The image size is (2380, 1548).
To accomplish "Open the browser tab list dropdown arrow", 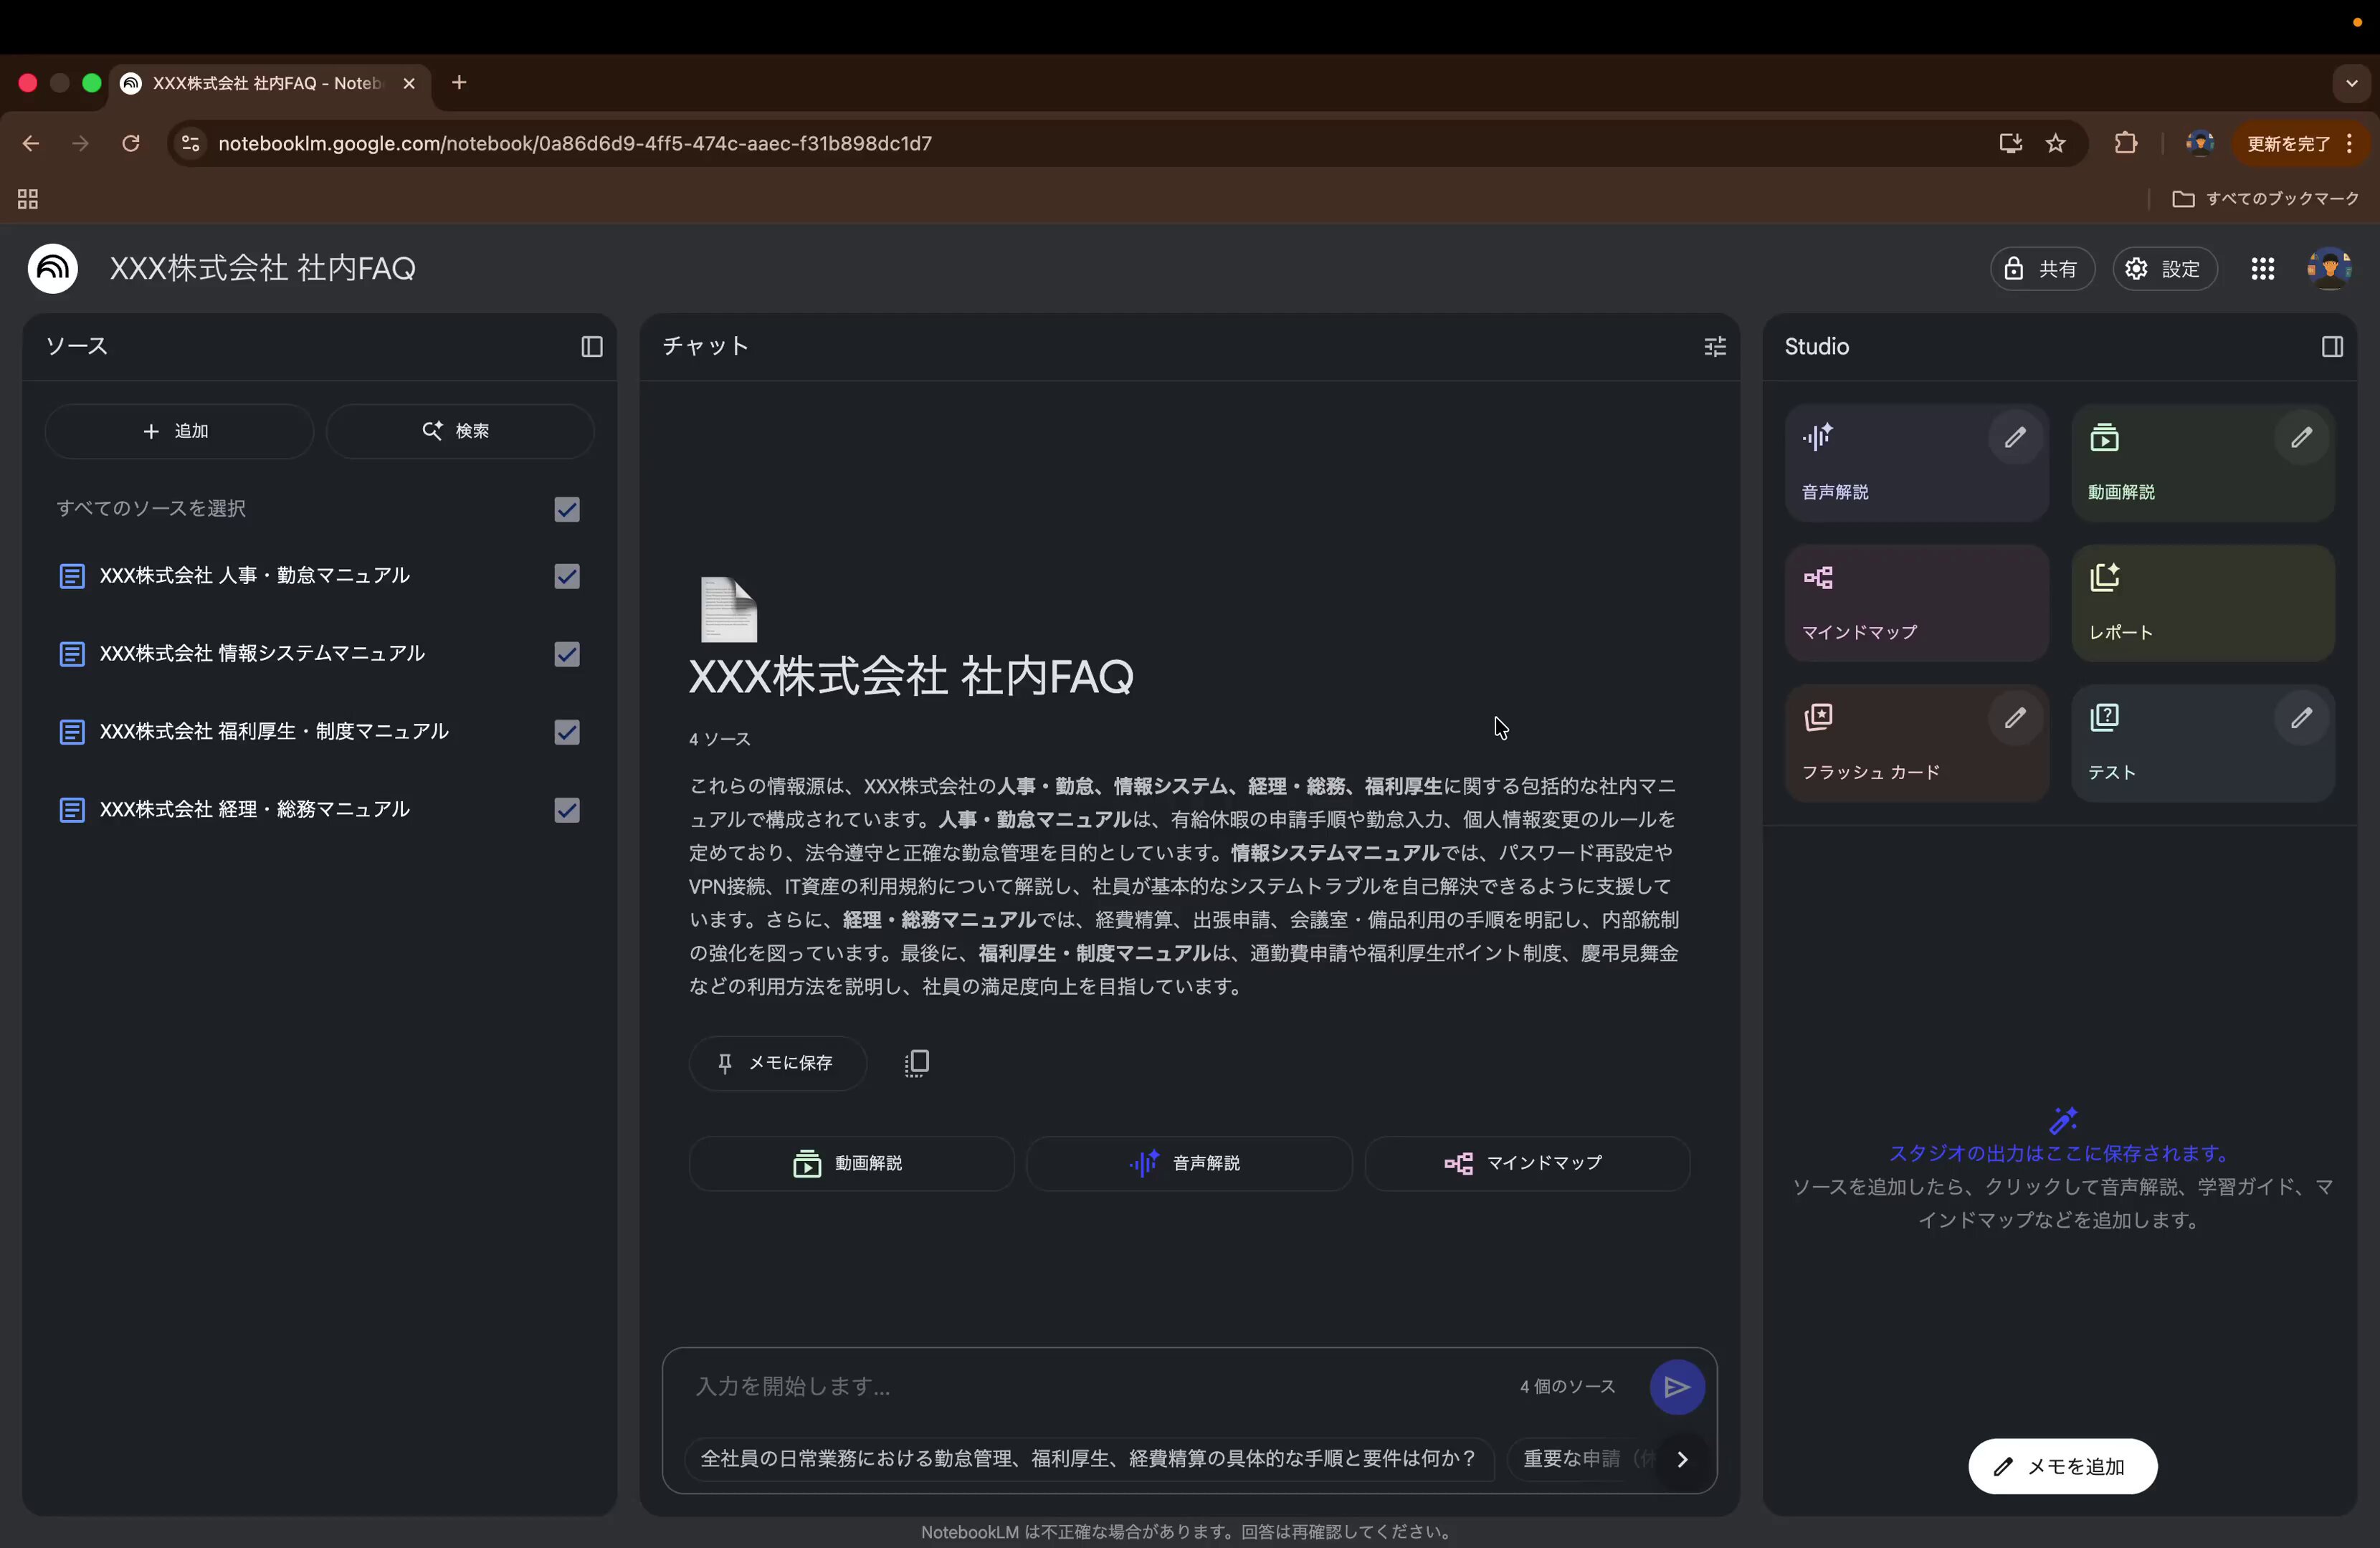I will pyautogui.click(x=2351, y=84).
